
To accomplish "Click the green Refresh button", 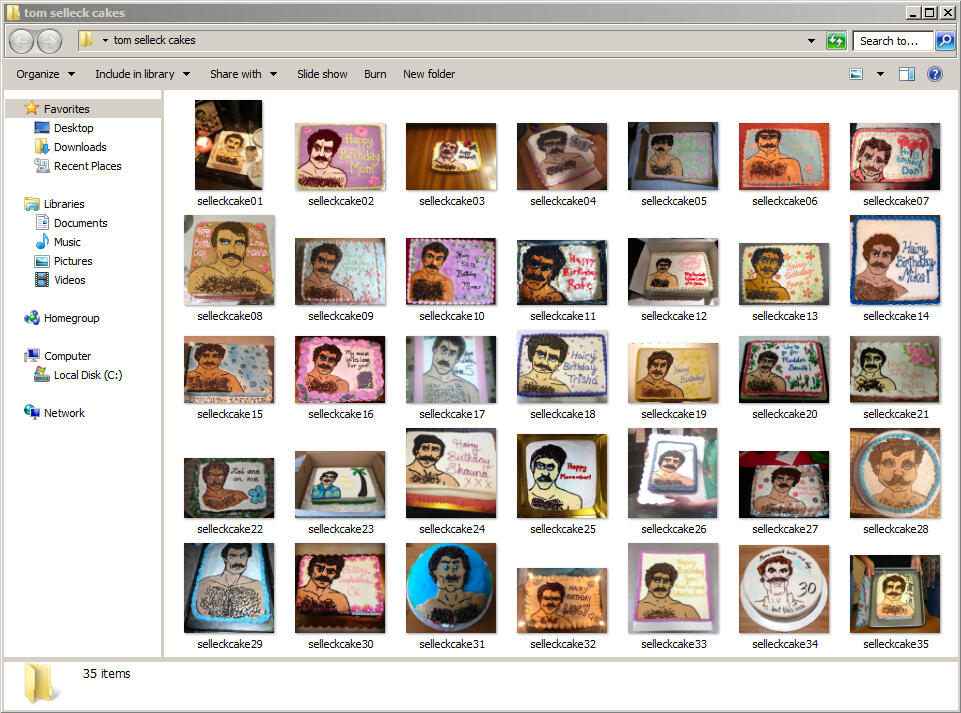I will tap(836, 41).
